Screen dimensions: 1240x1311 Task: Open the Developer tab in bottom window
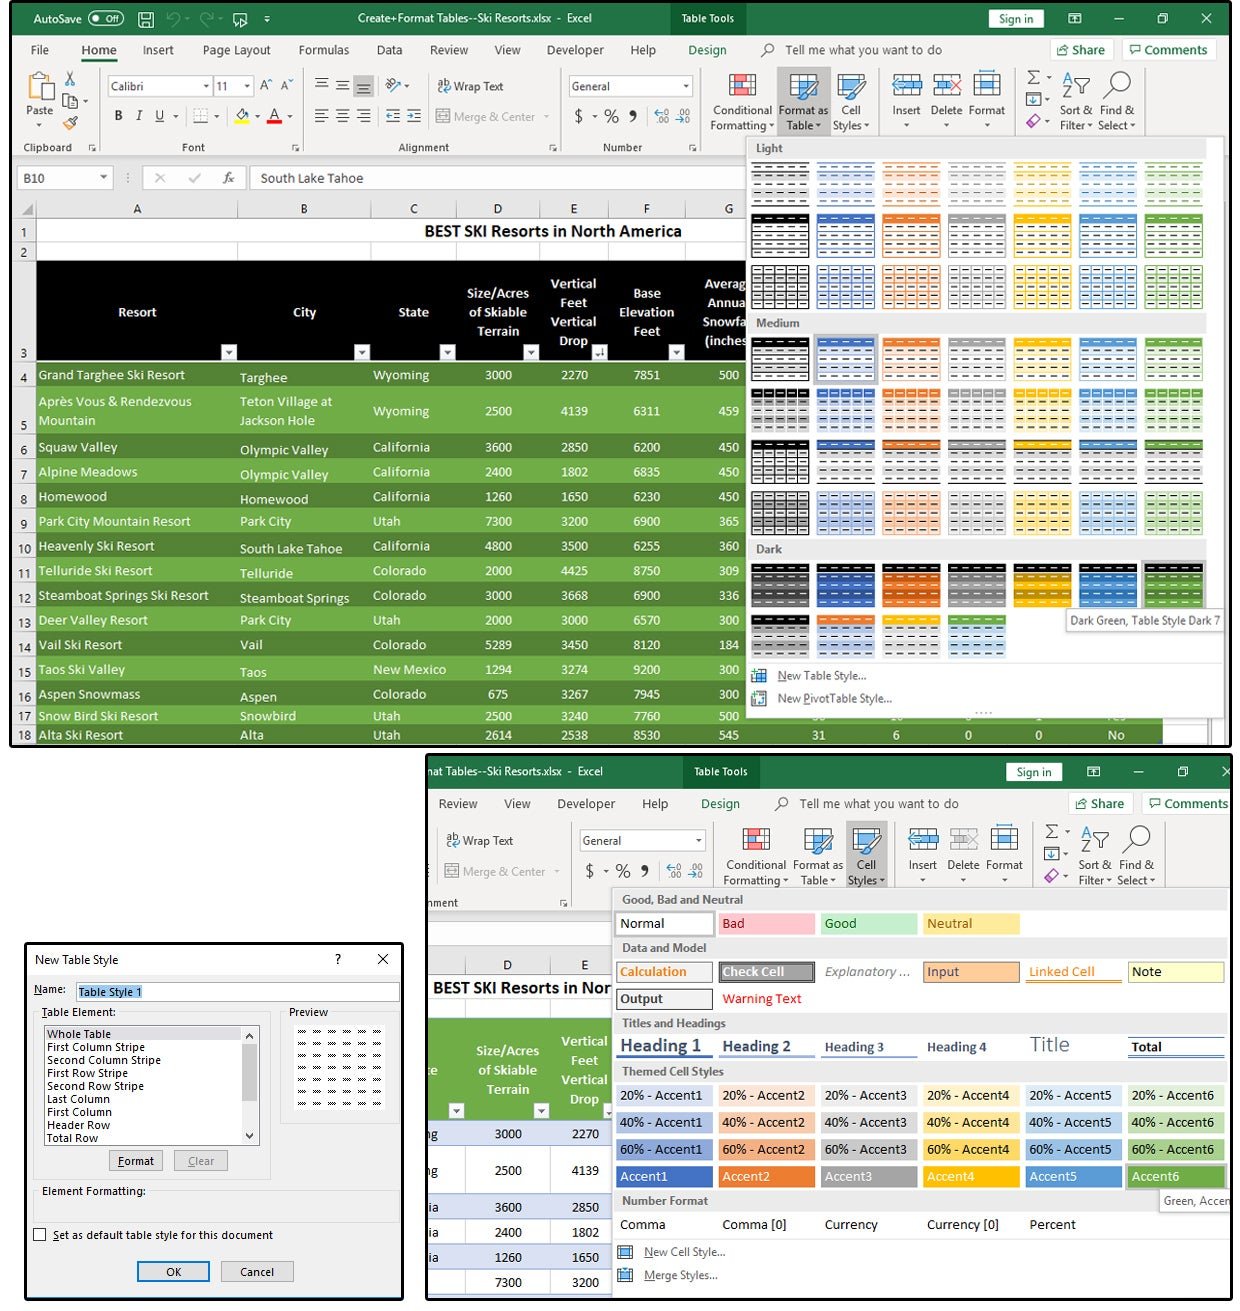pyautogui.click(x=586, y=804)
